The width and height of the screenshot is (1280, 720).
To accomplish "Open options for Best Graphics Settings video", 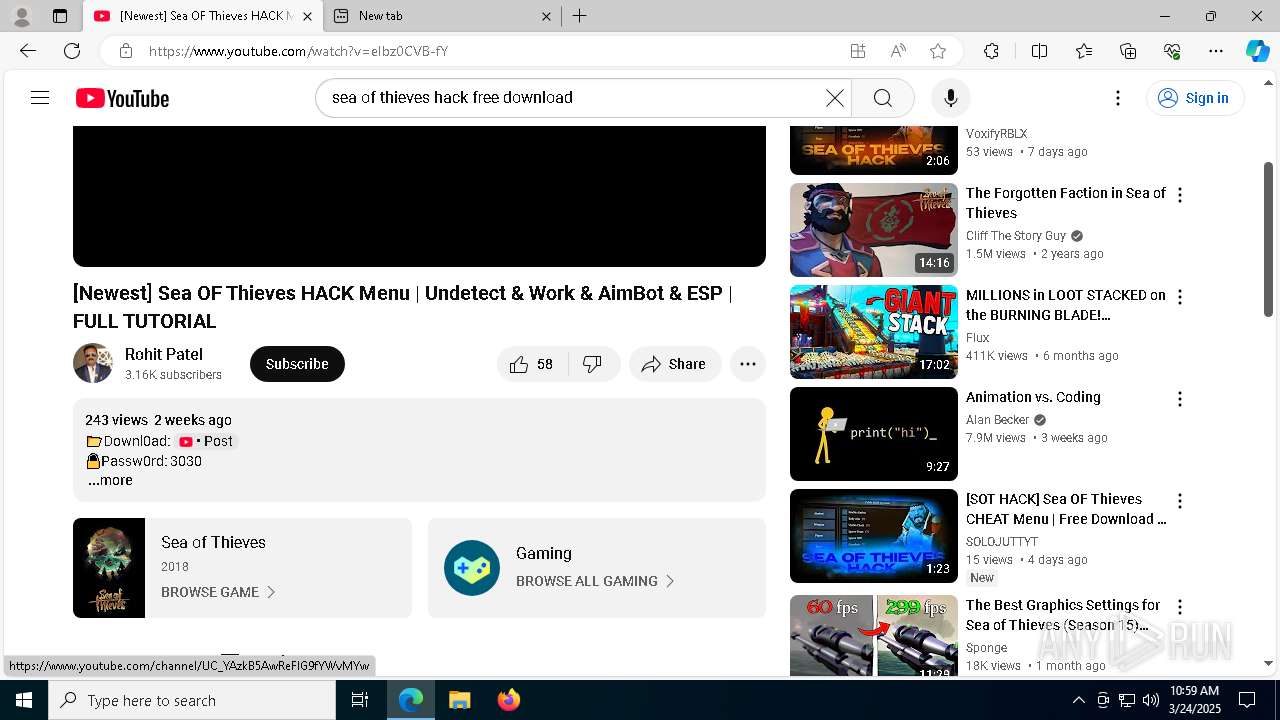I will (1180, 607).
